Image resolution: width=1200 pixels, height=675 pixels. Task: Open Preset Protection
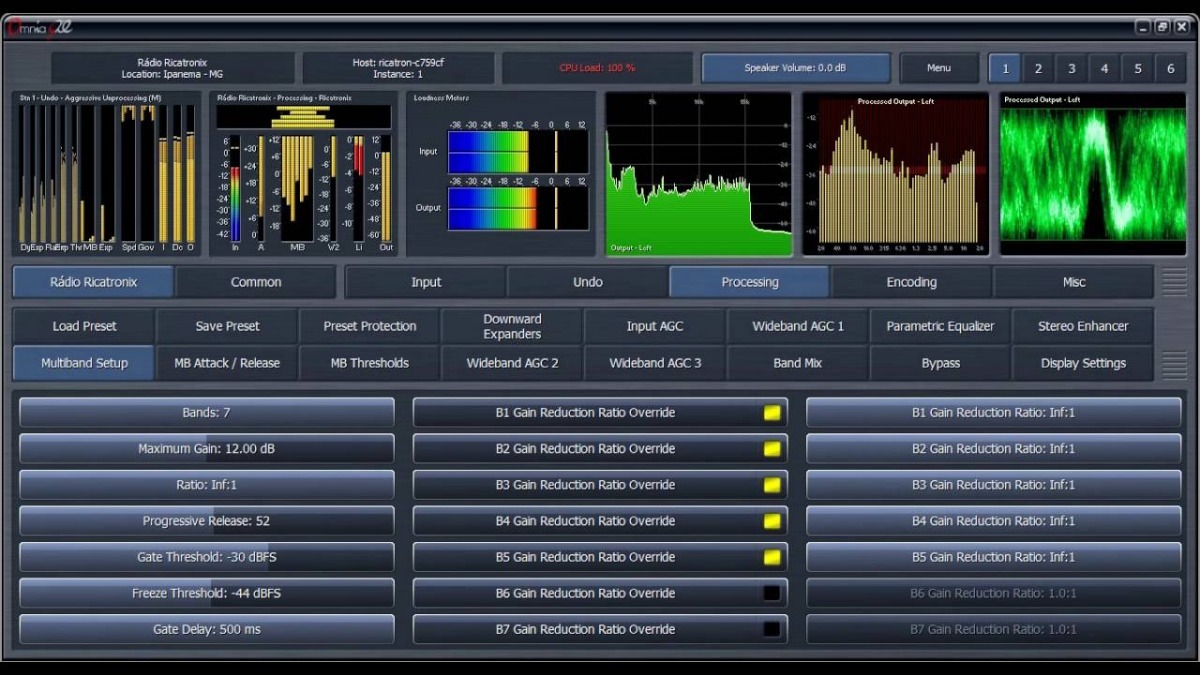[370, 326]
